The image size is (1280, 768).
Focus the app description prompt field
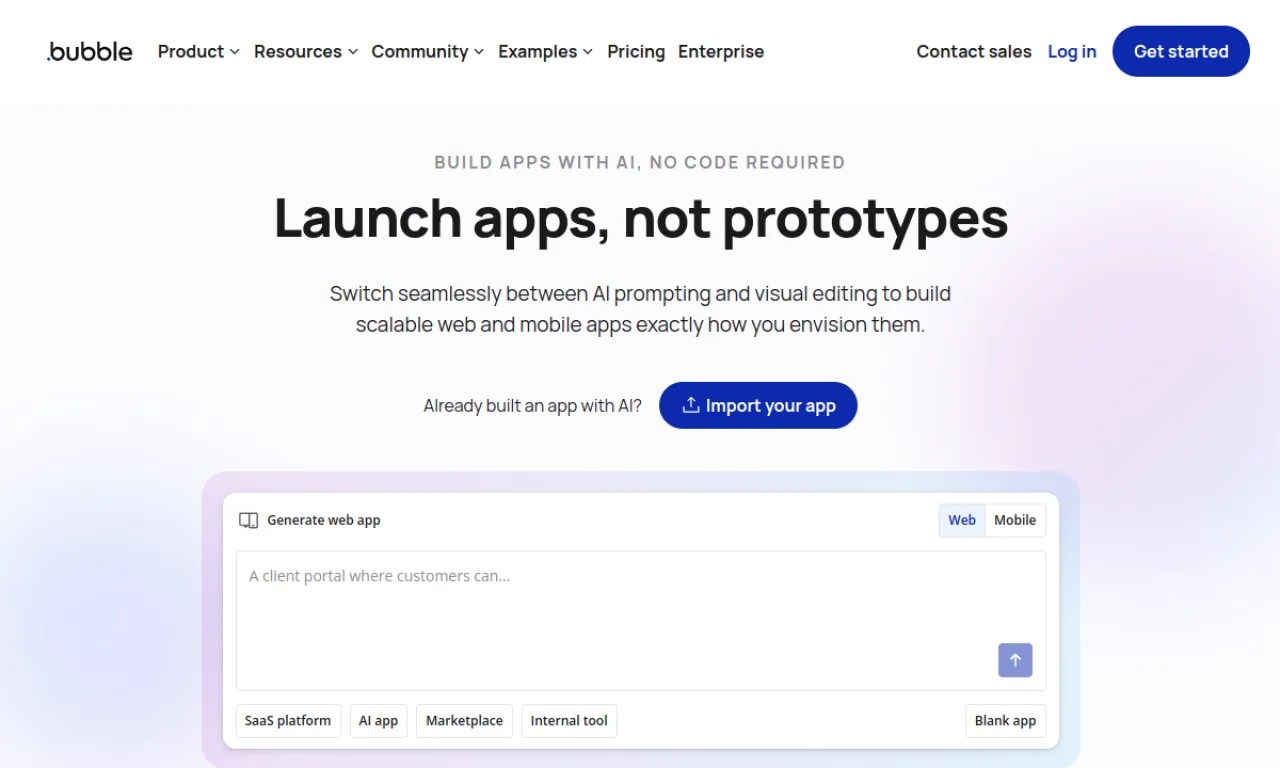point(641,621)
